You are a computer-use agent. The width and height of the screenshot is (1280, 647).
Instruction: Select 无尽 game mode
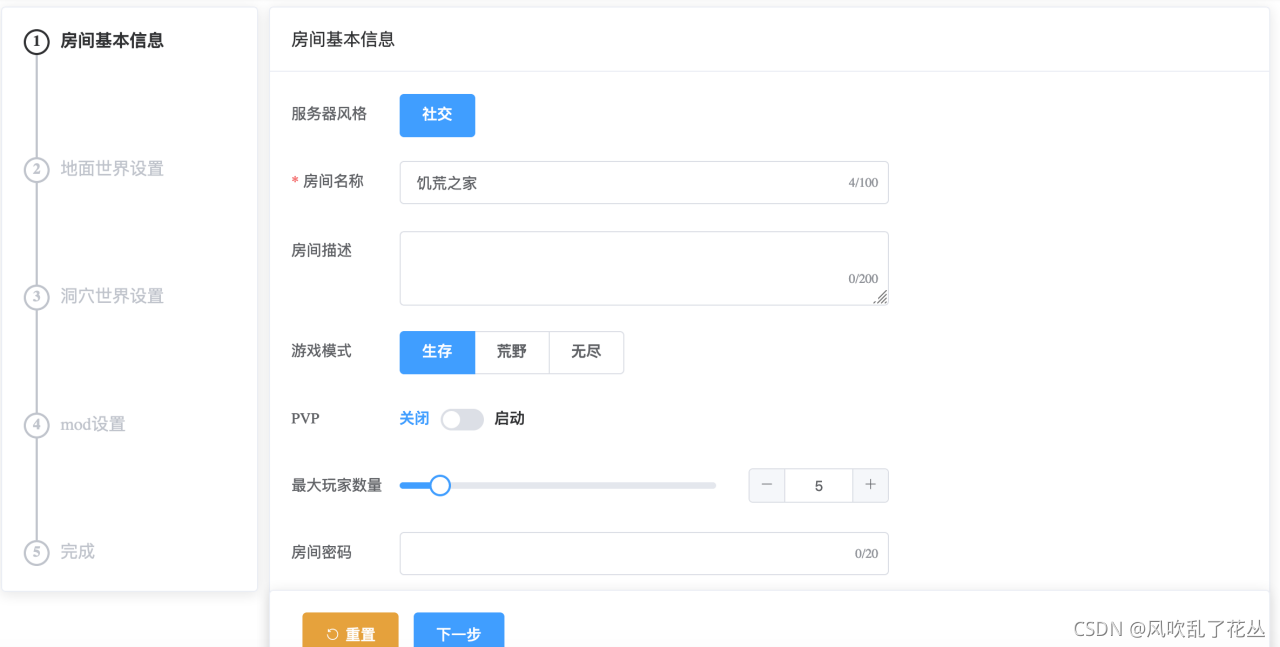pyautogui.click(x=586, y=352)
